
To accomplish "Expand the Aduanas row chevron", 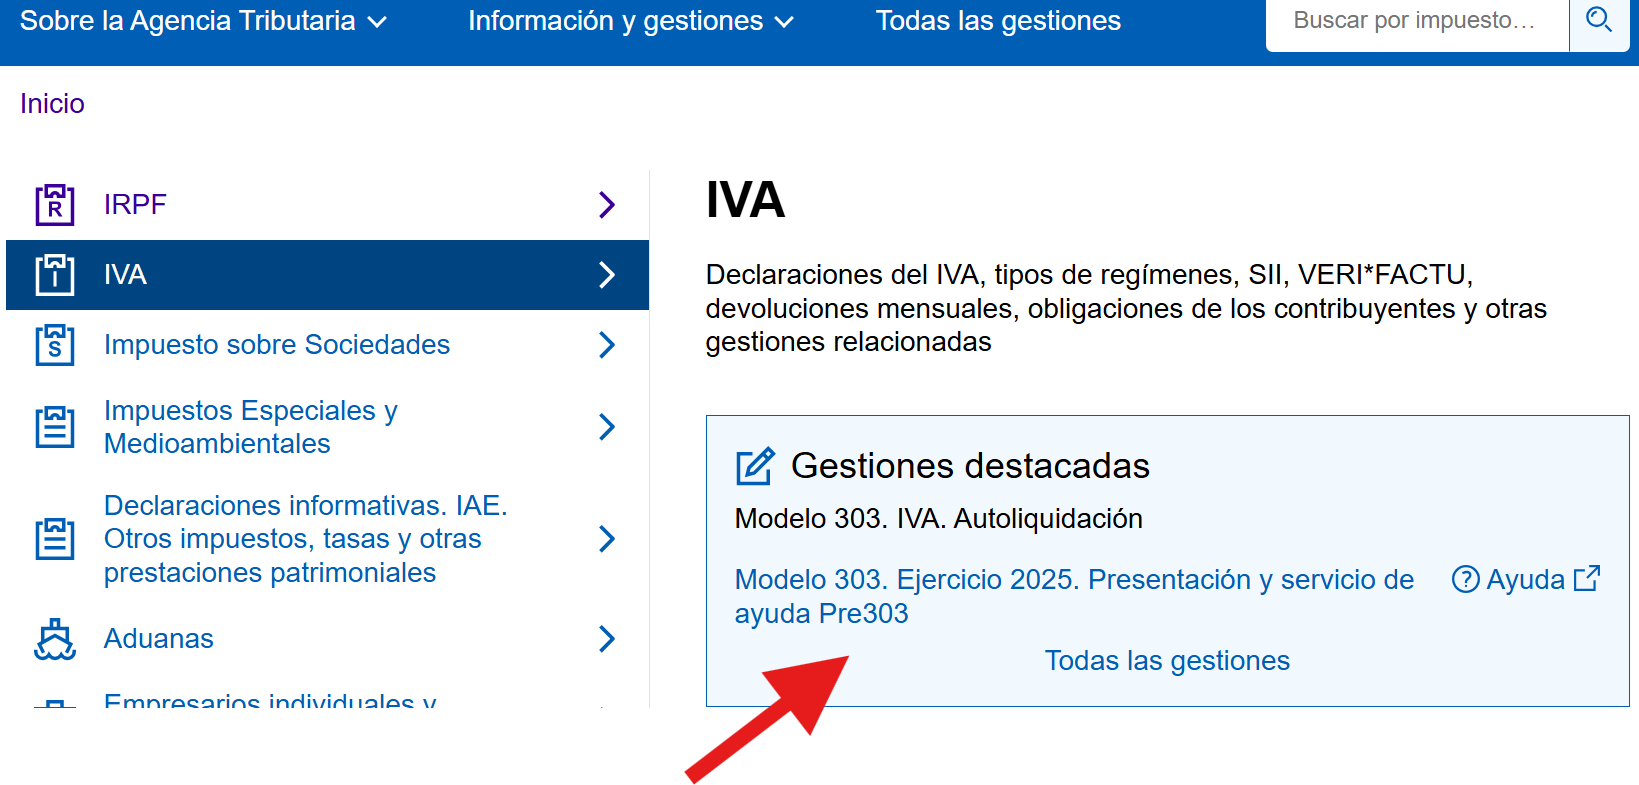I will click(607, 639).
